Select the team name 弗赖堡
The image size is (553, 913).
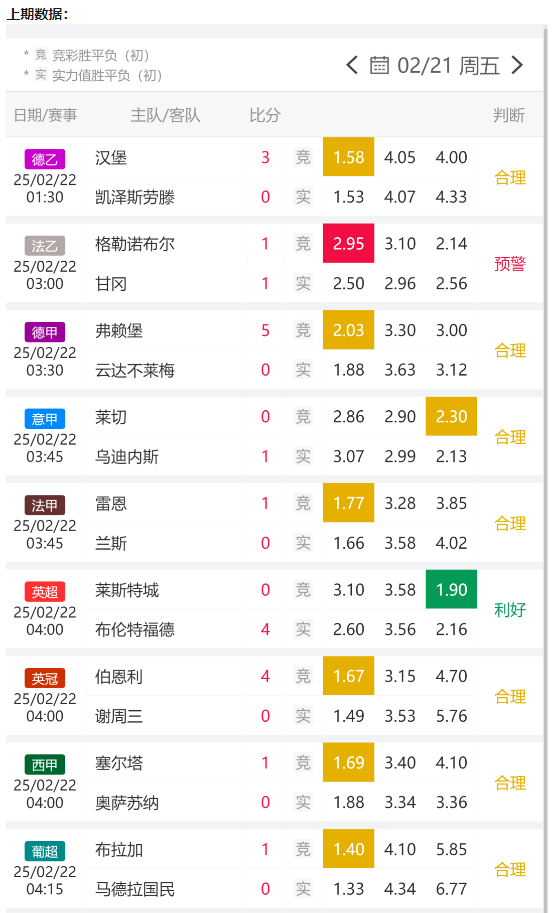point(119,331)
